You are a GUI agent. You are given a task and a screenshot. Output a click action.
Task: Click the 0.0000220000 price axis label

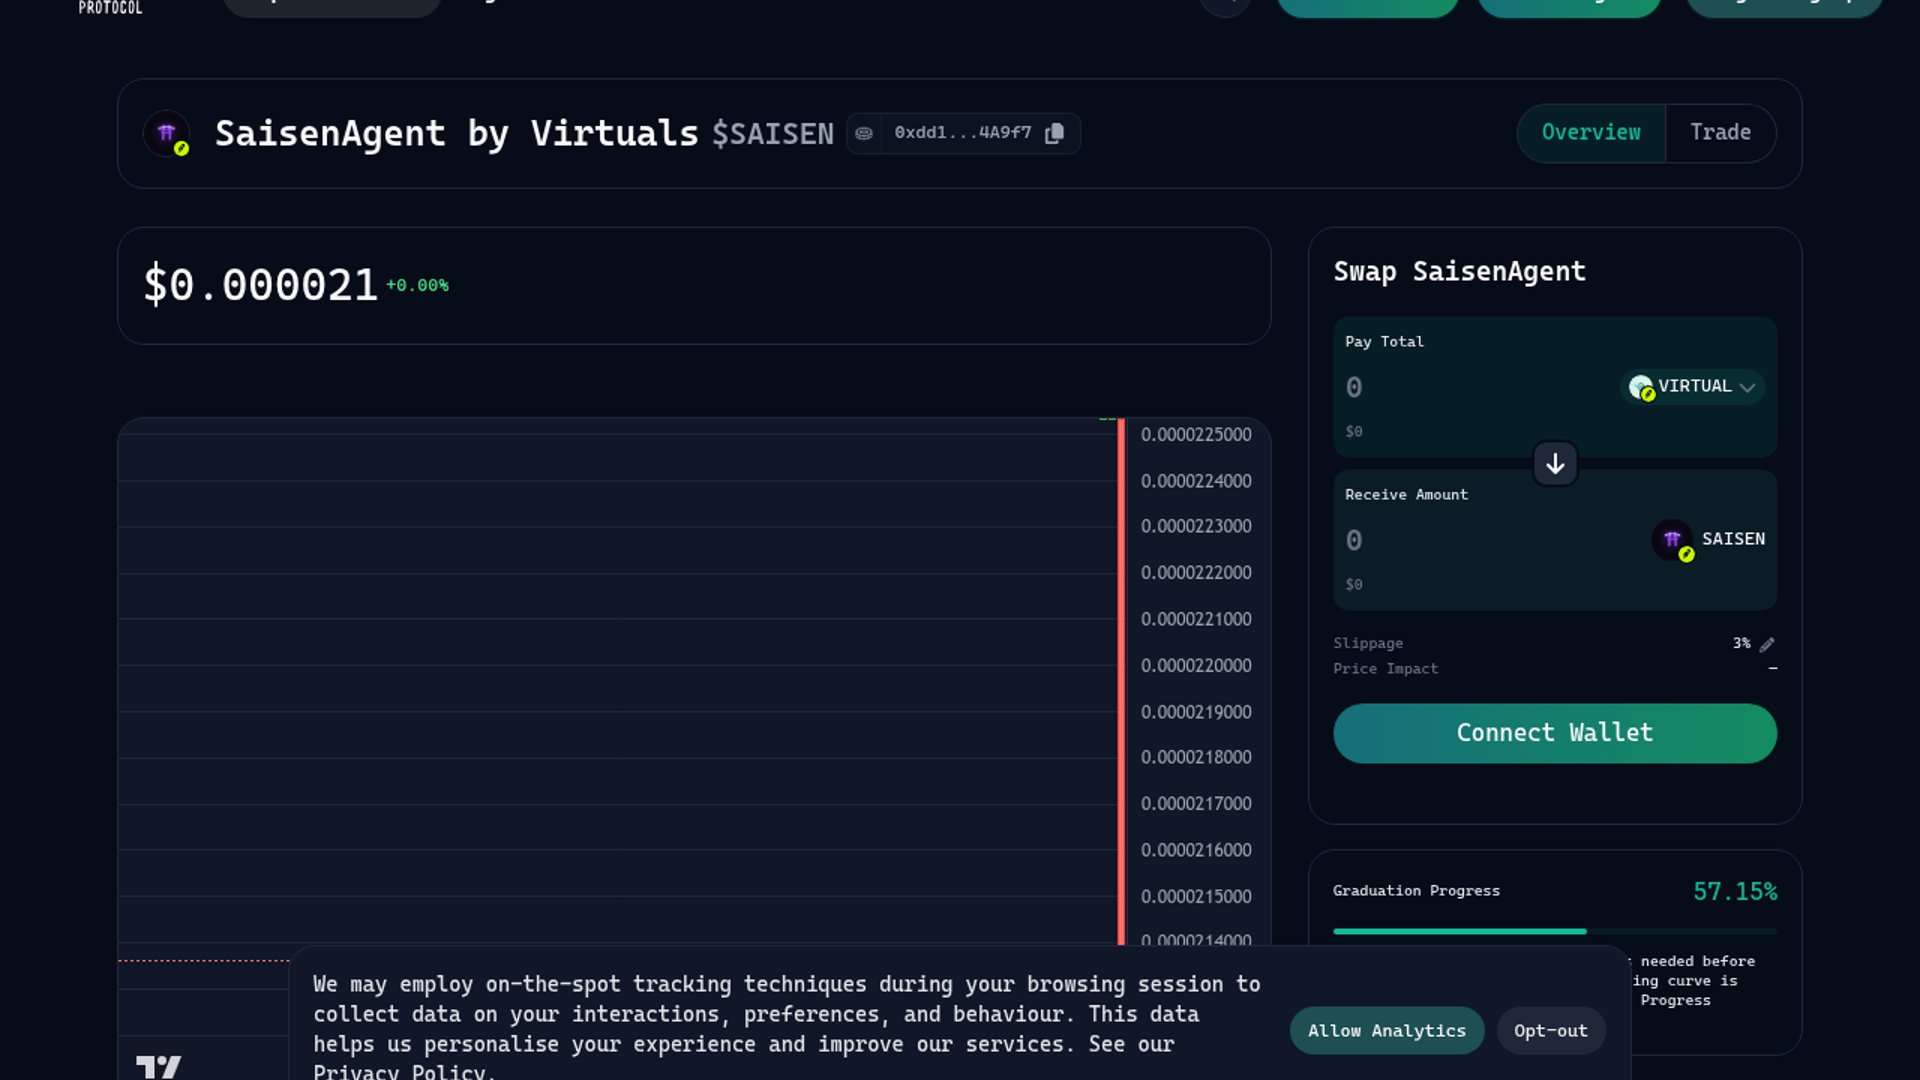(x=1196, y=666)
